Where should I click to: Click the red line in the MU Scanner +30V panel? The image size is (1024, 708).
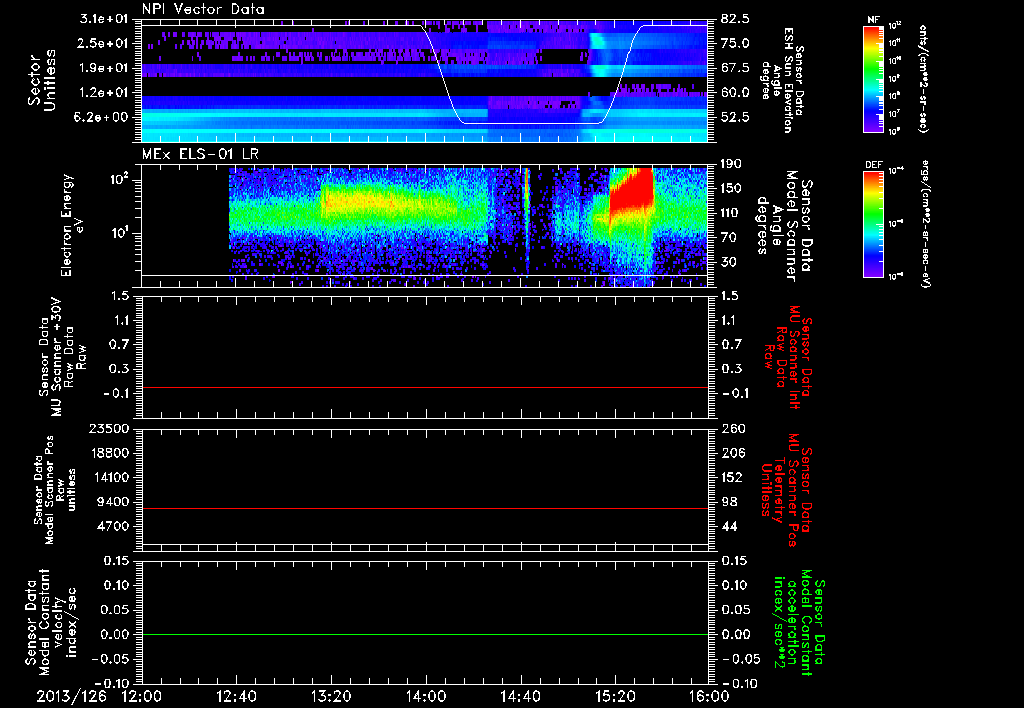(424, 387)
